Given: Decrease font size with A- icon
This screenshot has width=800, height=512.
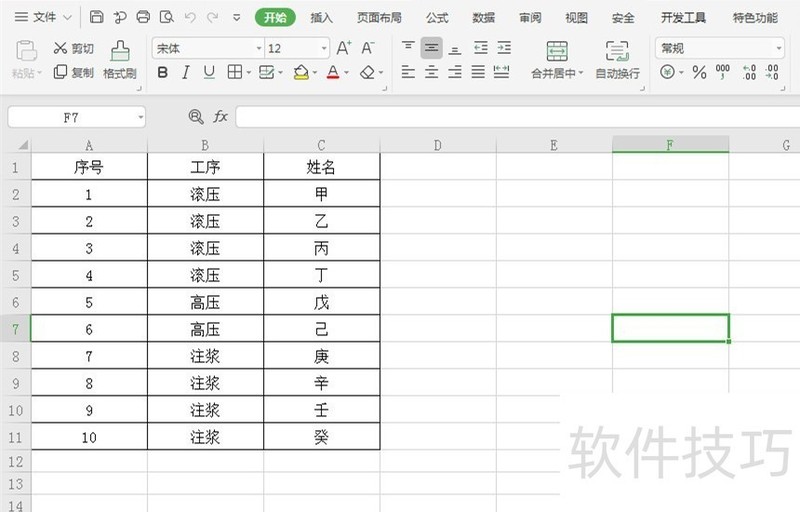Looking at the screenshot, I should tap(368, 48).
